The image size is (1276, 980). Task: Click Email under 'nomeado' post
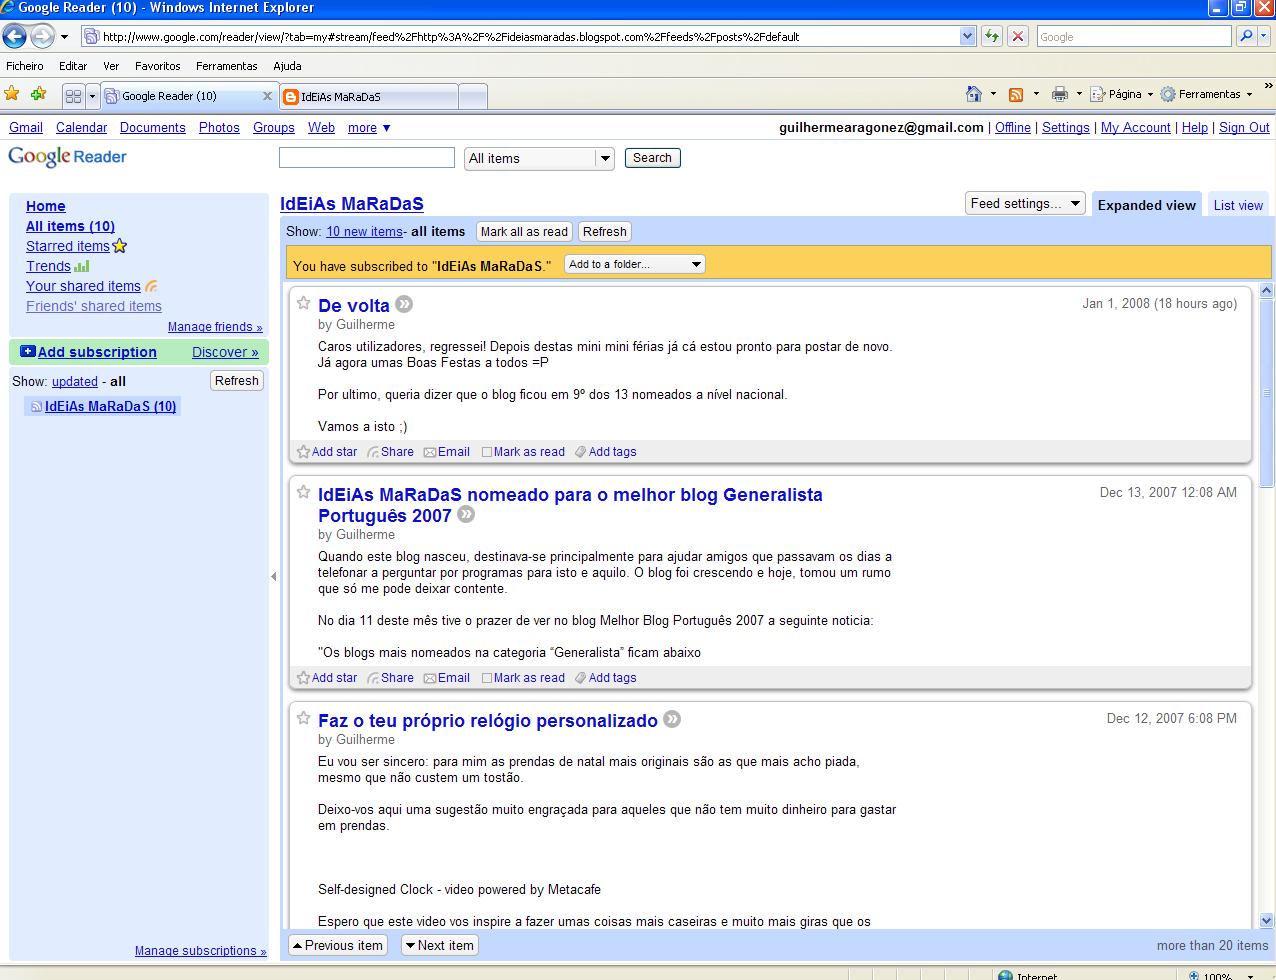click(x=446, y=678)
